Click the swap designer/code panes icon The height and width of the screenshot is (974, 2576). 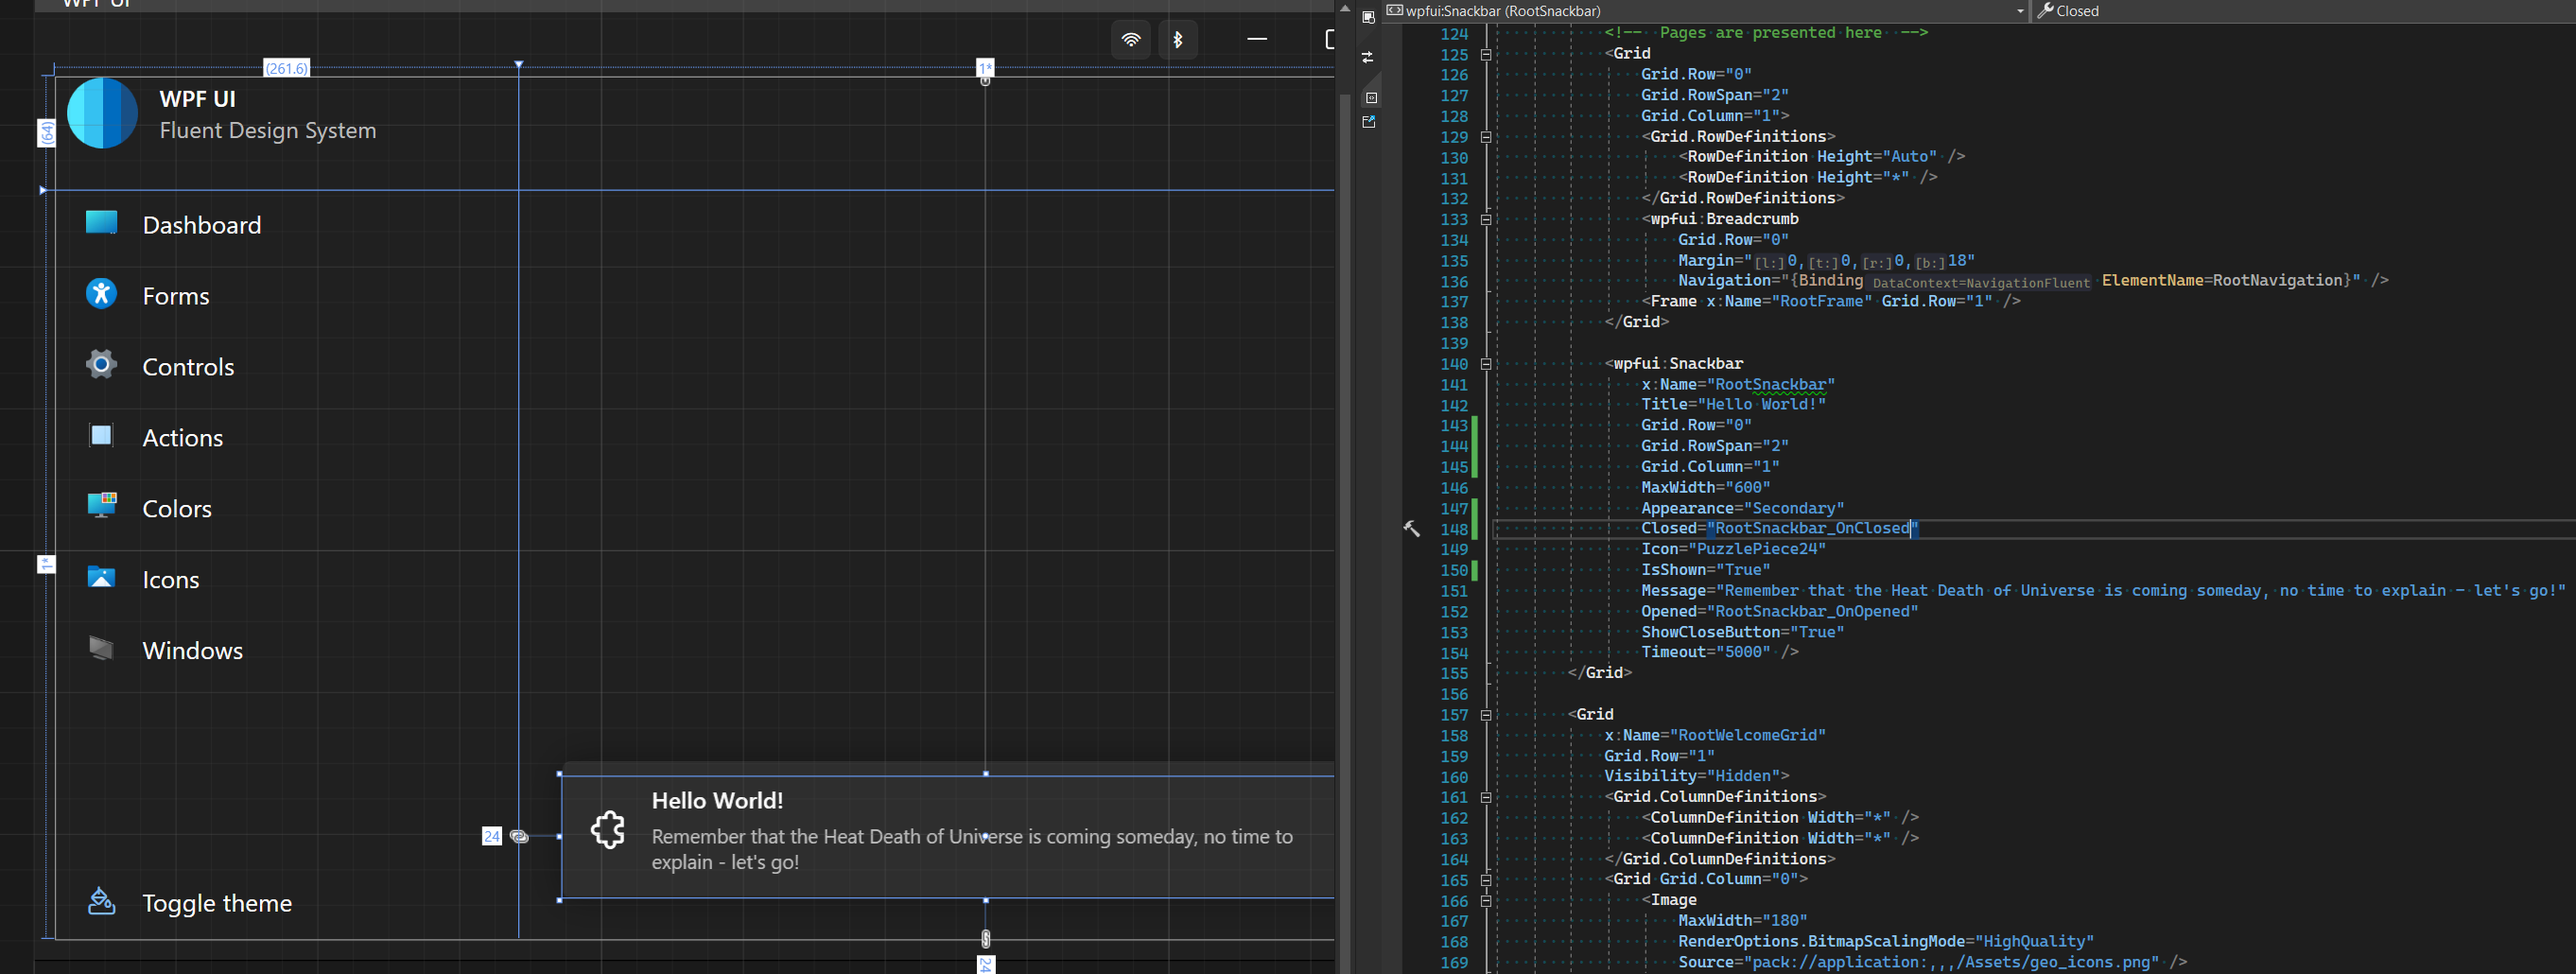click(x=1369, y=57)
